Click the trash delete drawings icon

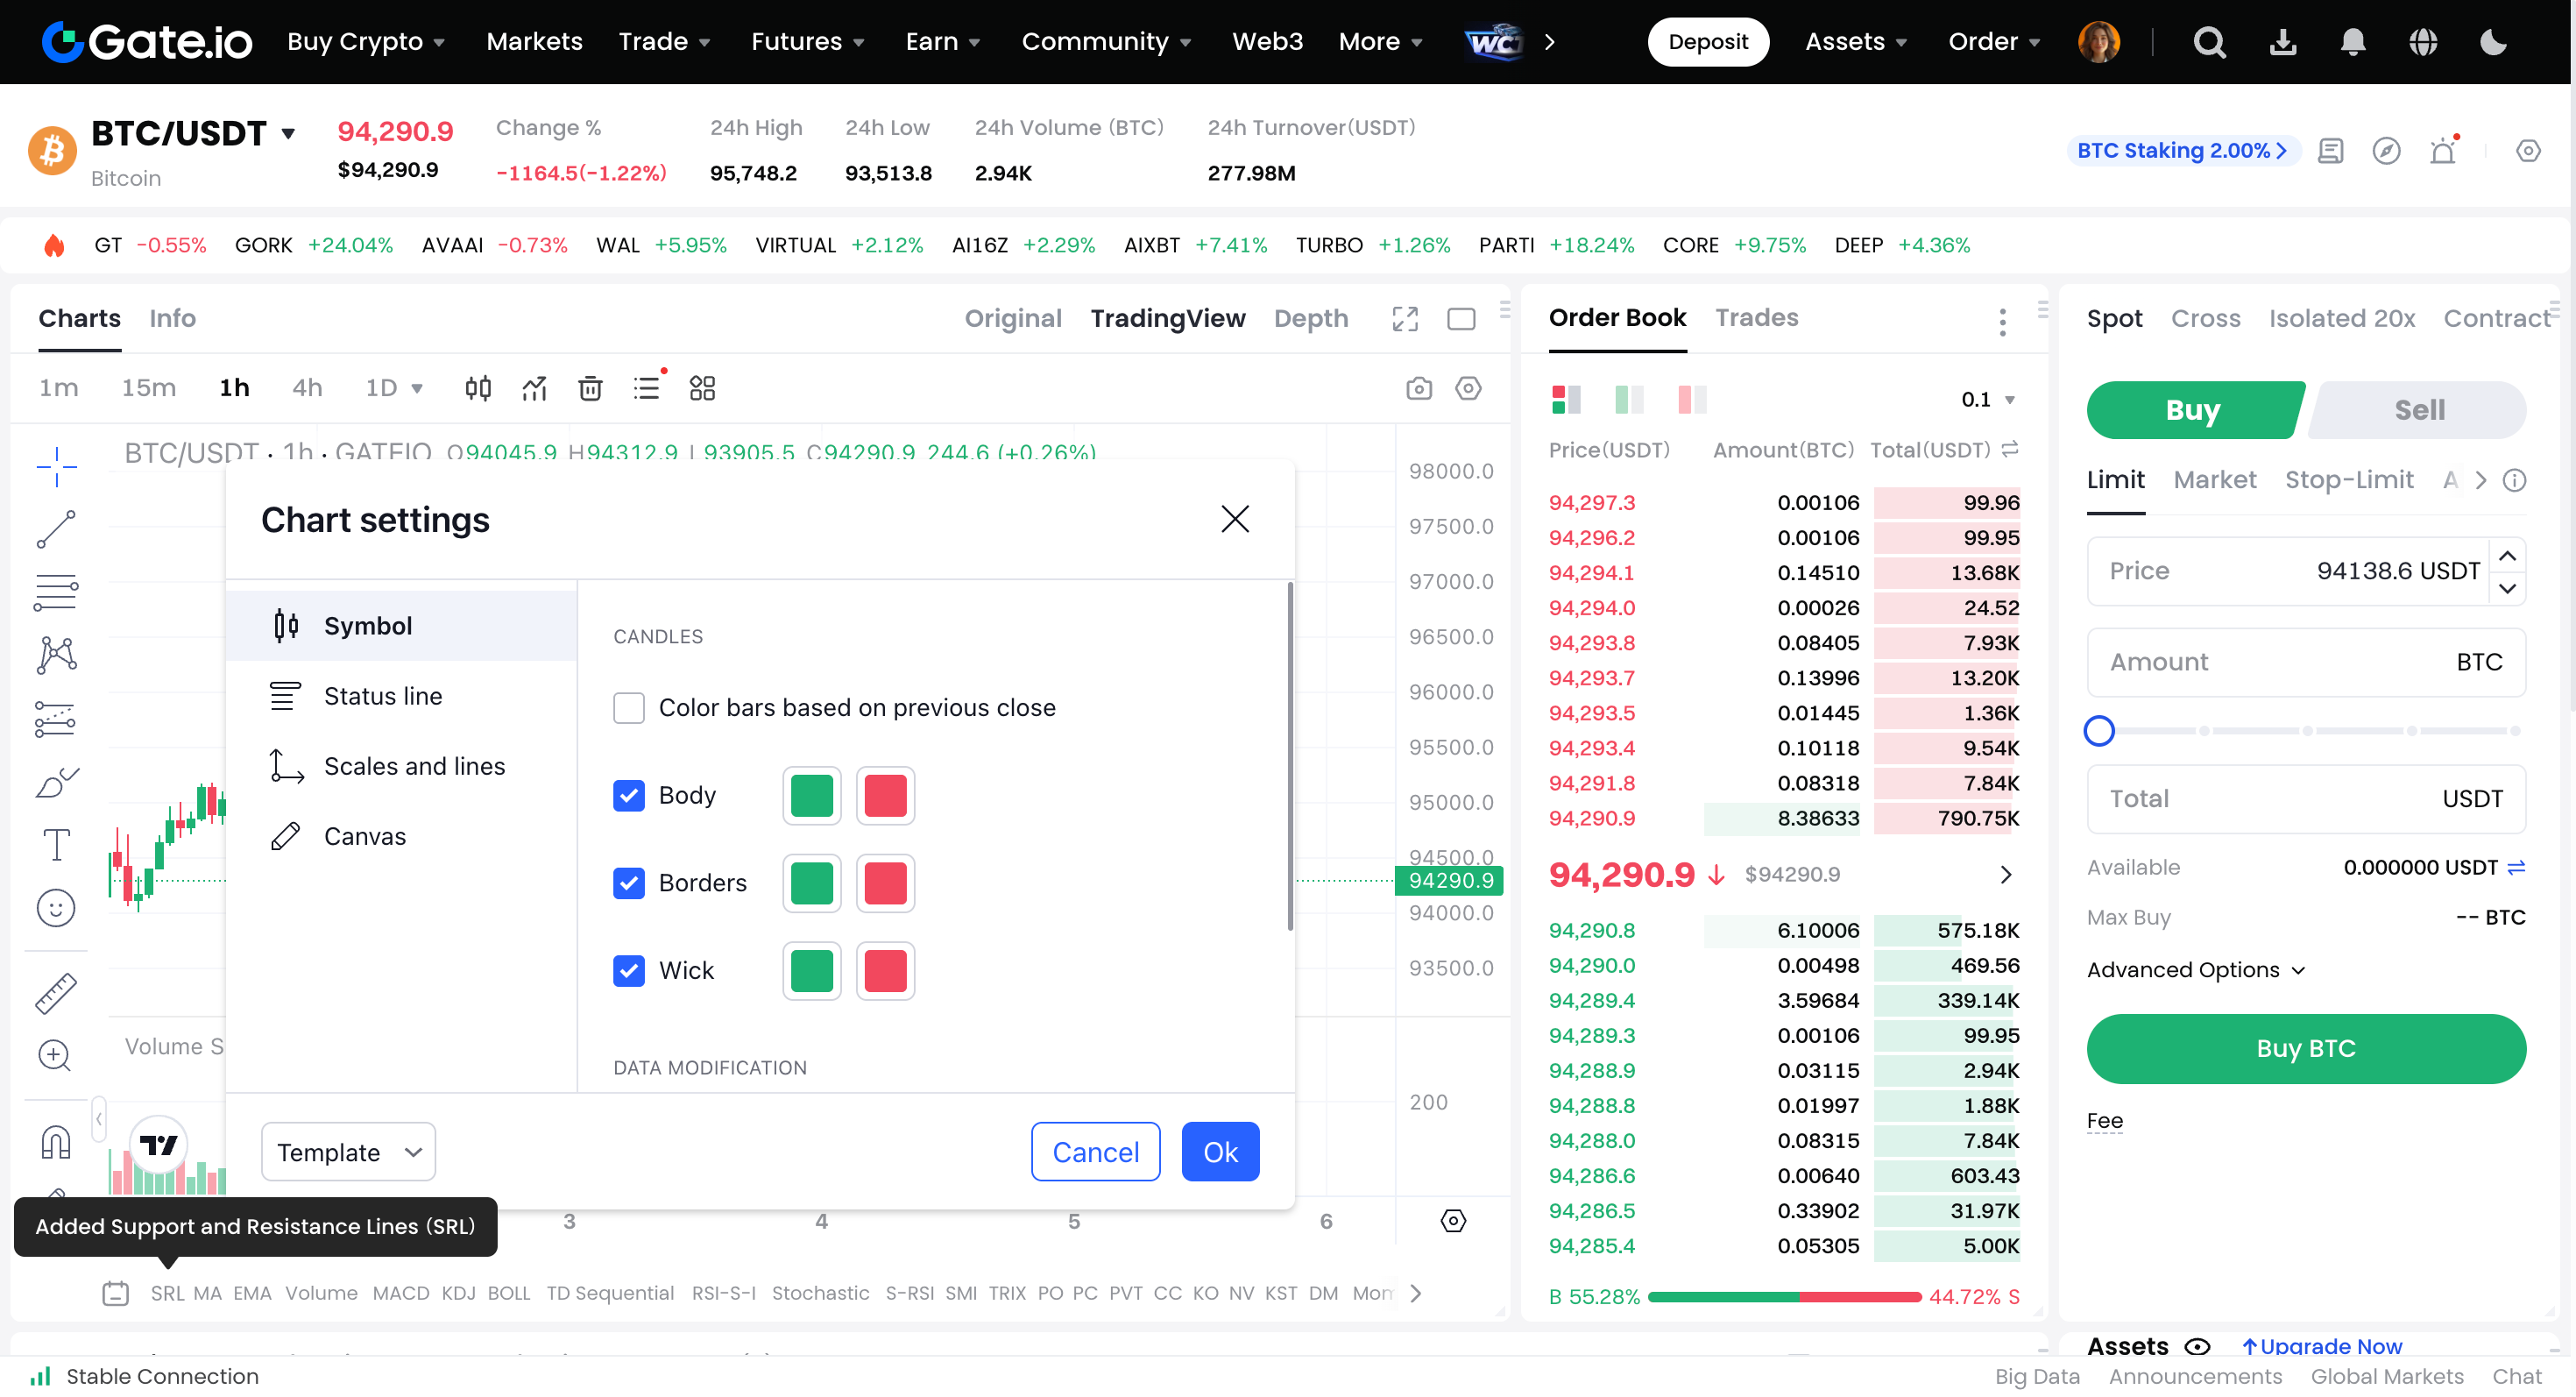pyautogui.click(x=590, y=388)
